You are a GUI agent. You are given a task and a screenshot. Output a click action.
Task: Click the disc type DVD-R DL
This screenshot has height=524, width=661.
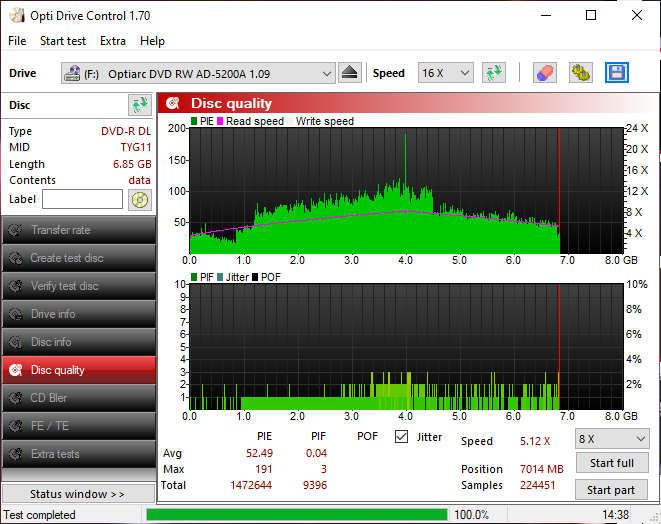[x=126, y=131]
